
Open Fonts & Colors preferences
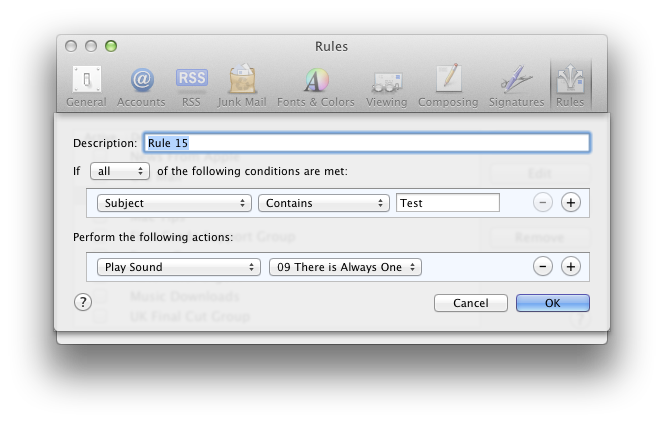pyautogui.click(x=315, y=86)
